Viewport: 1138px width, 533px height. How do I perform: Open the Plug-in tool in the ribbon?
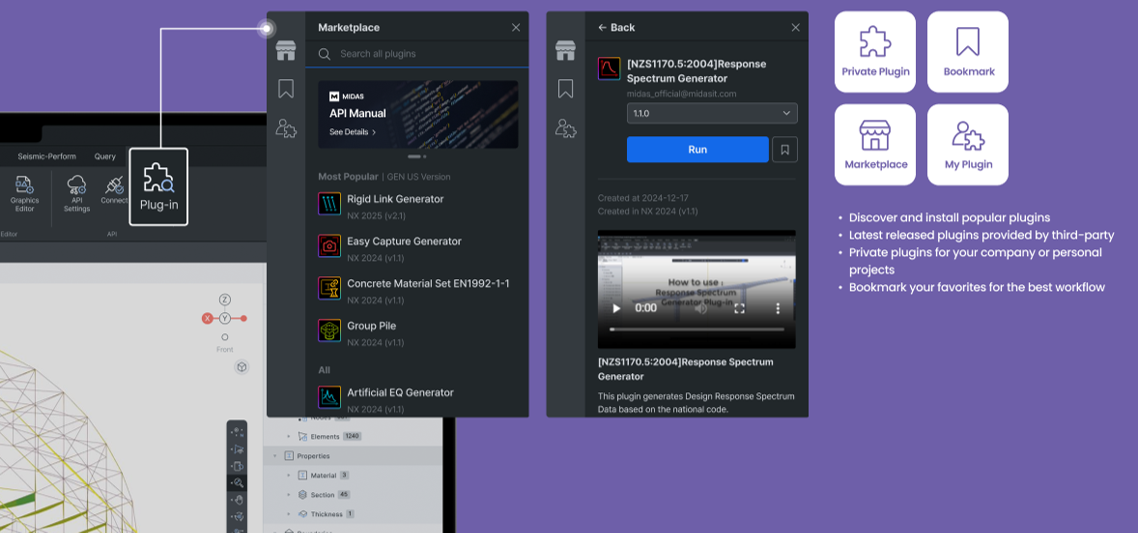click(x=158, y=186)
